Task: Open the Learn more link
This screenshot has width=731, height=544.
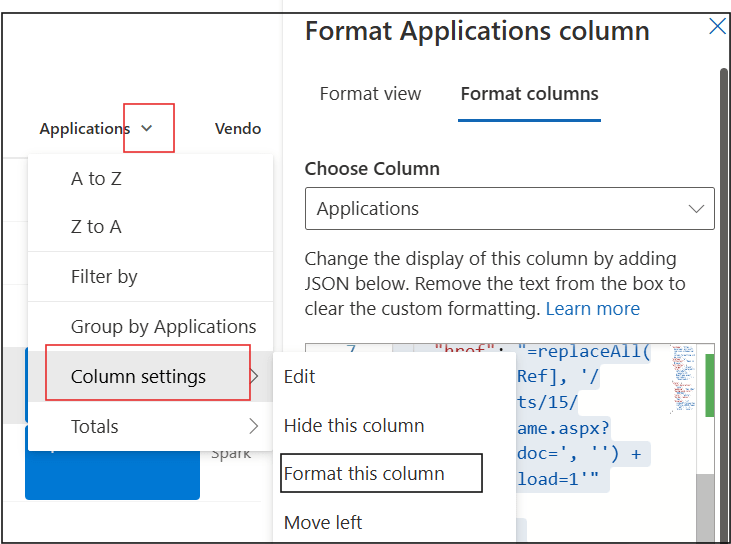Action: 592,308
